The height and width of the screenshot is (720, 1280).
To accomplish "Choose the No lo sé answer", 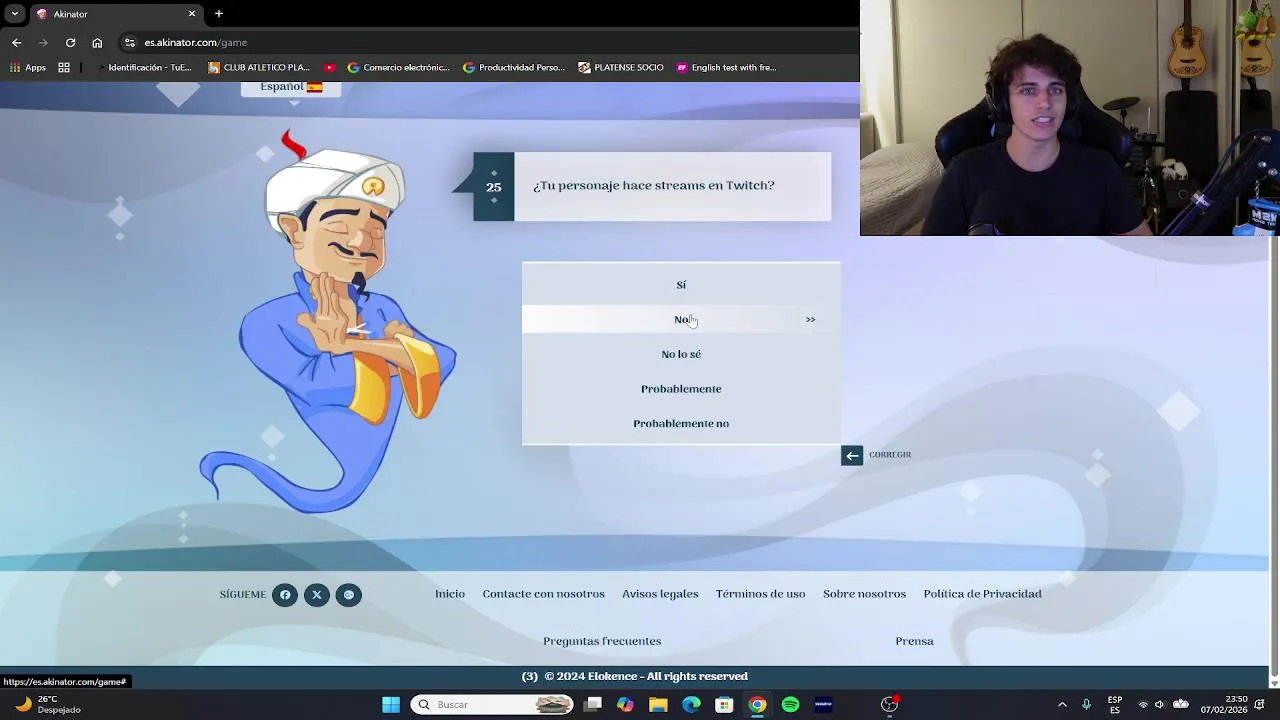I will [681, 354].
